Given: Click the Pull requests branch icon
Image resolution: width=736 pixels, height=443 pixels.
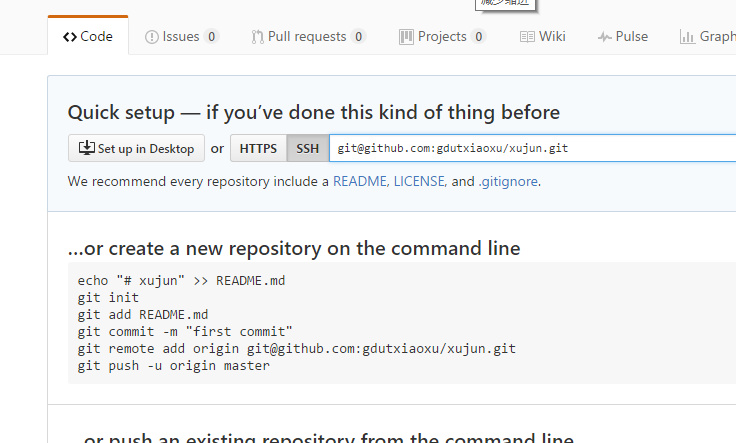Looking at the screenshot, I should click(258, 37).
